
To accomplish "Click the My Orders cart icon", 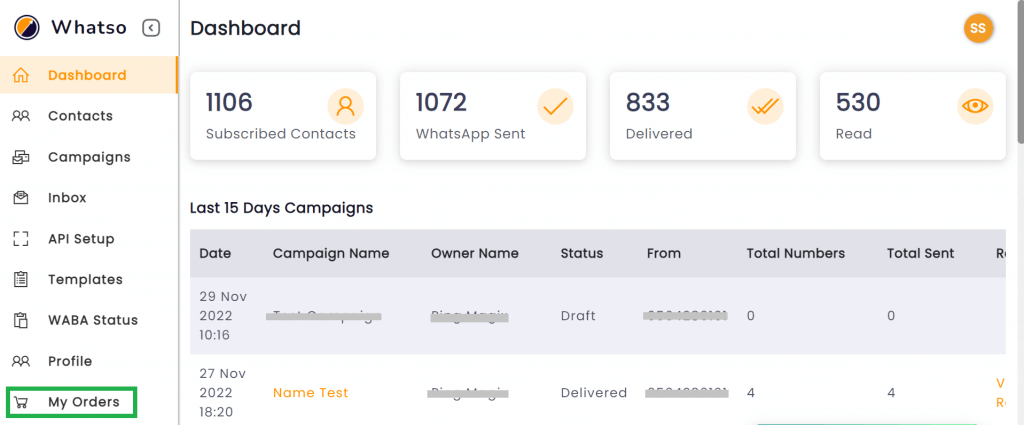I will point(21,402).
